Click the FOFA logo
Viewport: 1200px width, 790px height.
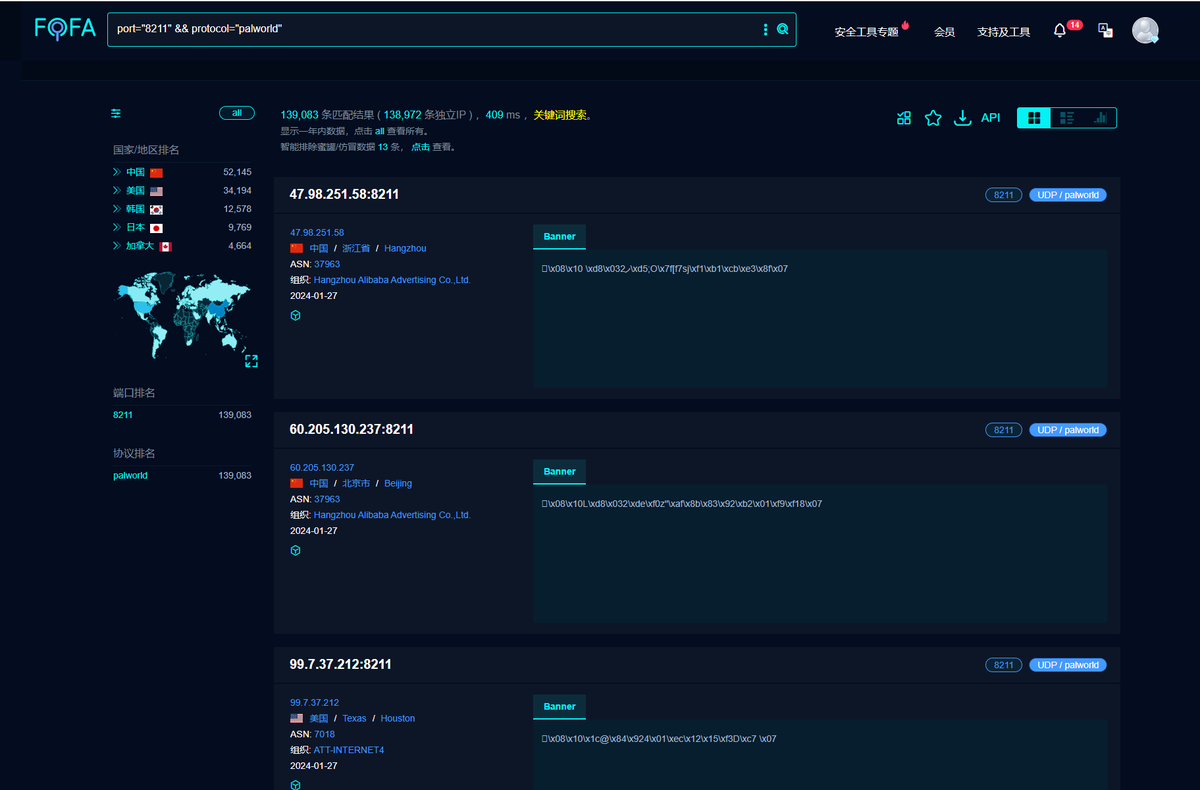[x=65, y=28]
